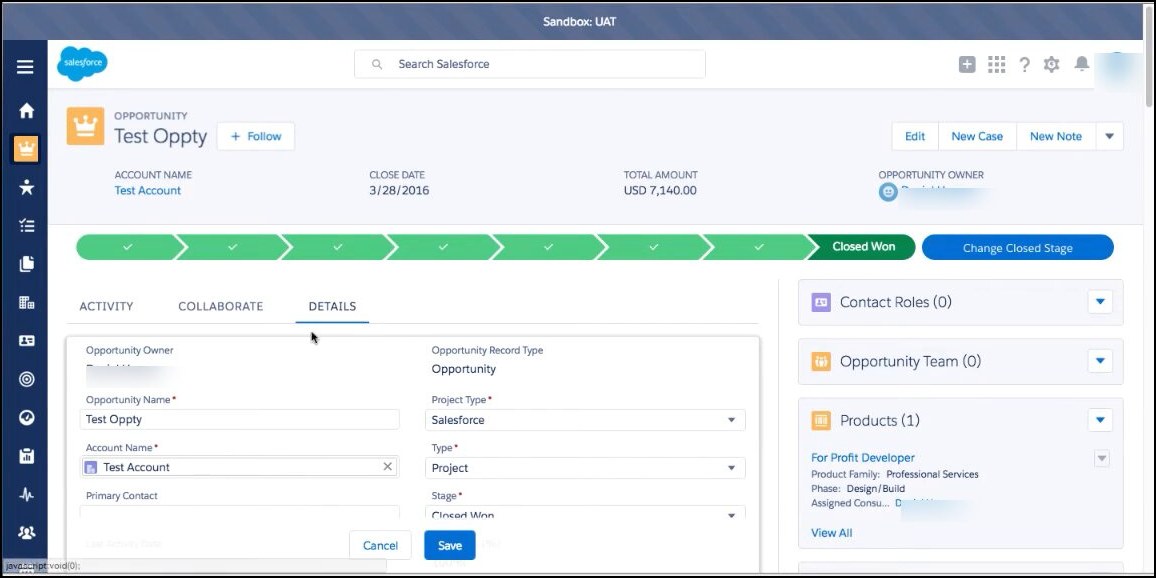The height and width of the screenshot is (578, 1156).
Task: Click the USD 7,140.00 total amount
Action: 660,190
